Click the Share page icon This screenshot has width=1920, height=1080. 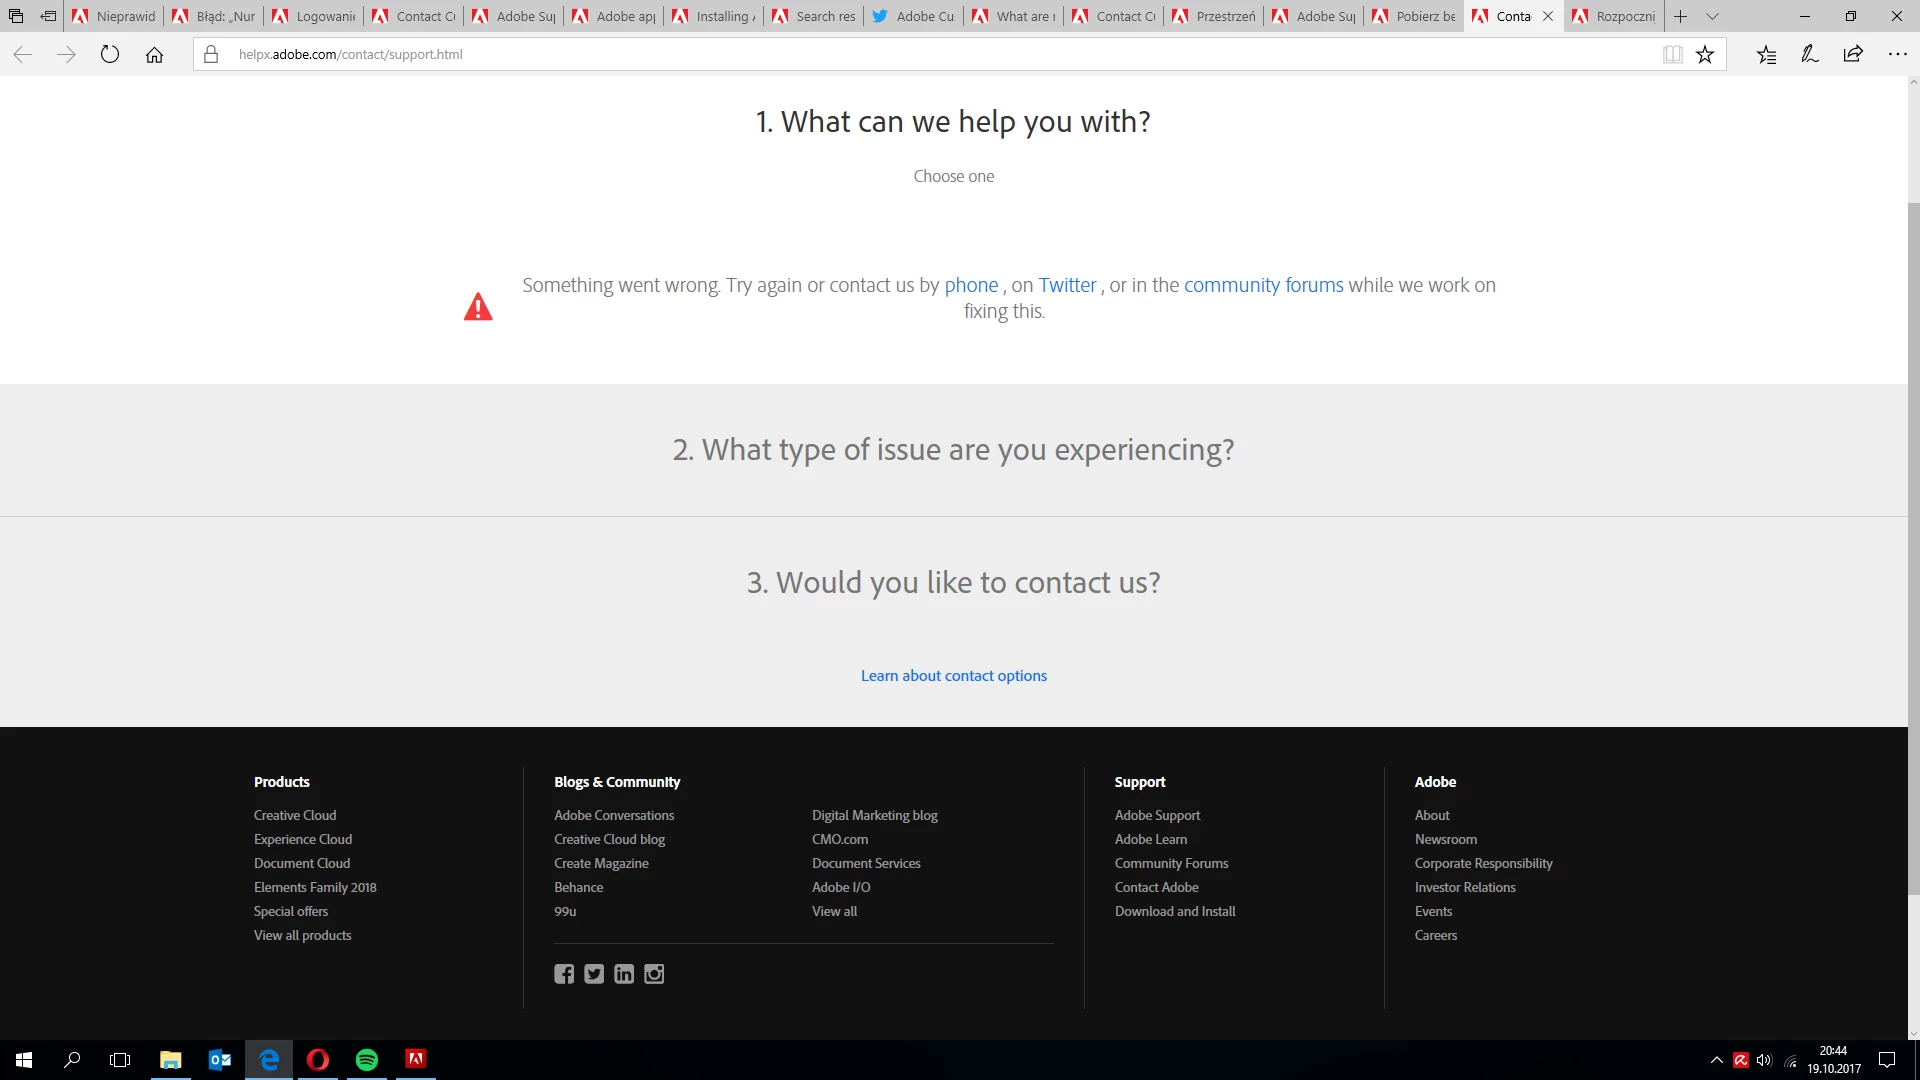click(1853, 55)
